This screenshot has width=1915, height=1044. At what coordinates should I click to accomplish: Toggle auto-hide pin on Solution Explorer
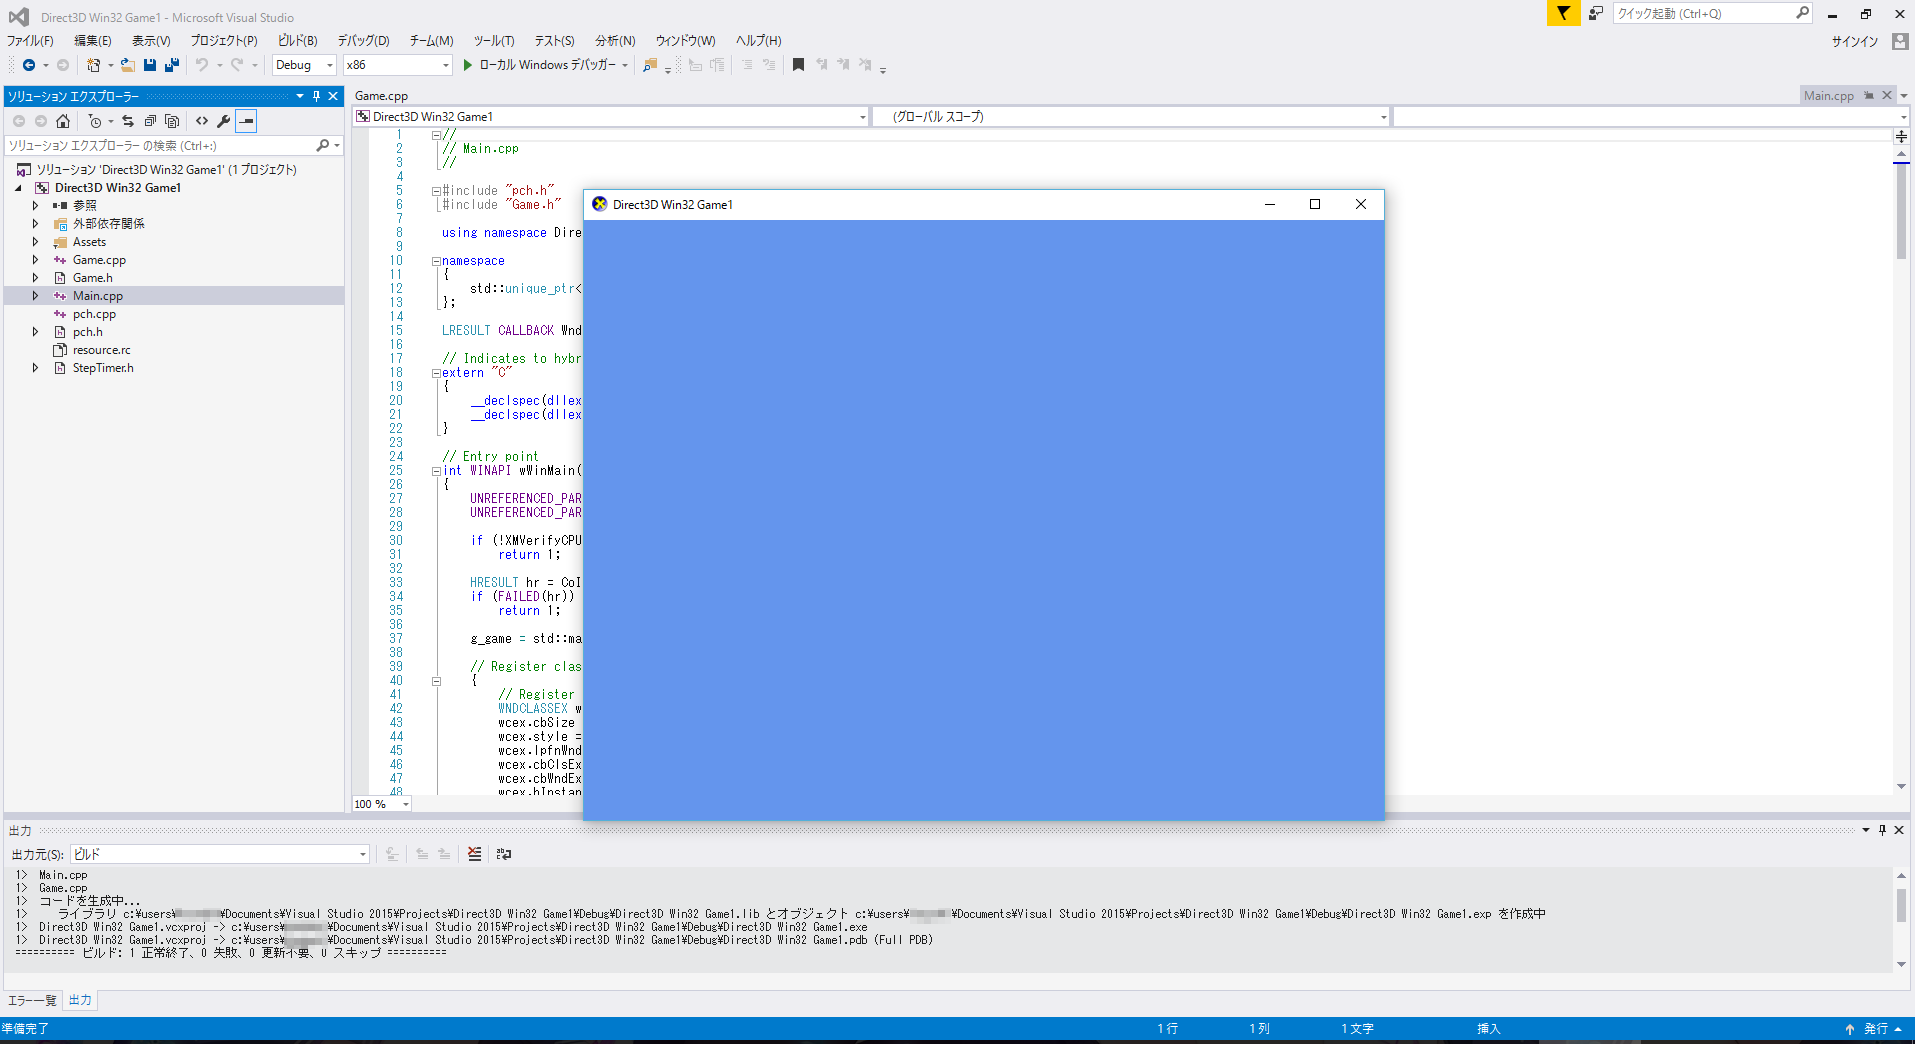click(x=316, y=96)
